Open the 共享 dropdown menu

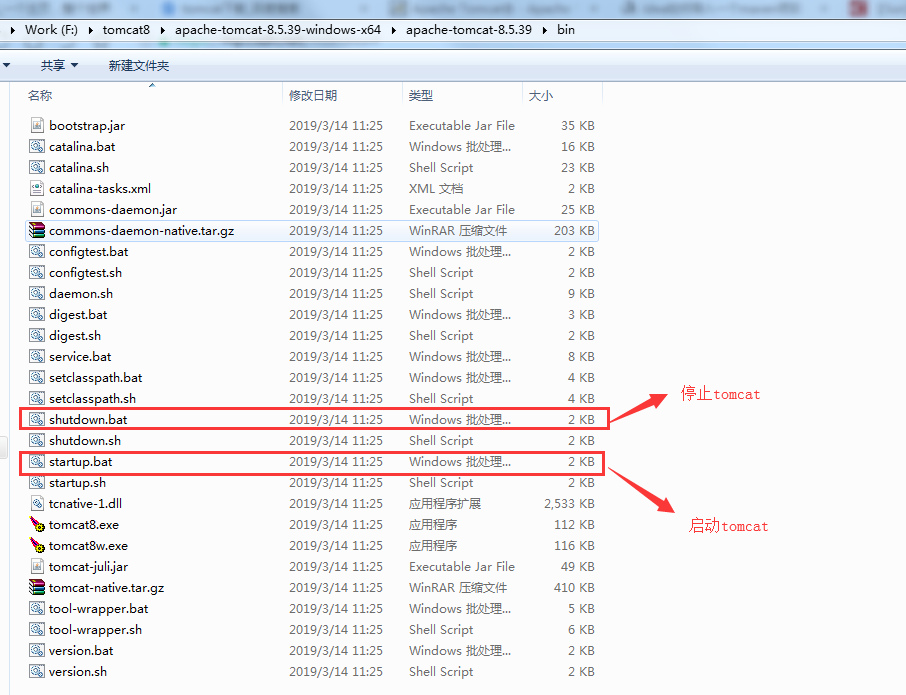click(x=59, y=65)
